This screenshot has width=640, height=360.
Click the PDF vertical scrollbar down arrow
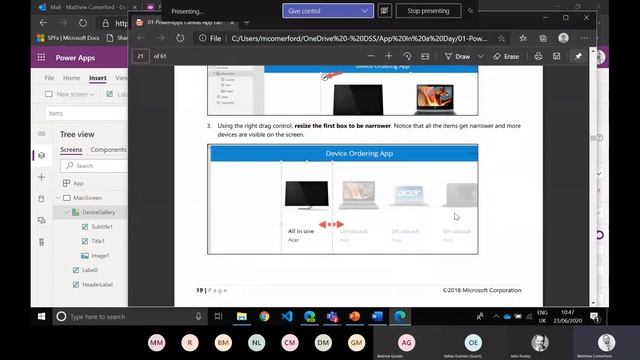click(593, 303)
